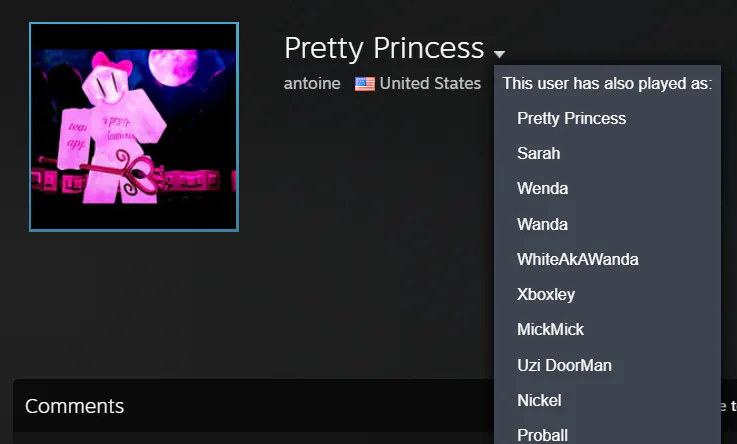Click the real name antoine text
737x444 pixels.
tap(312, 84)
